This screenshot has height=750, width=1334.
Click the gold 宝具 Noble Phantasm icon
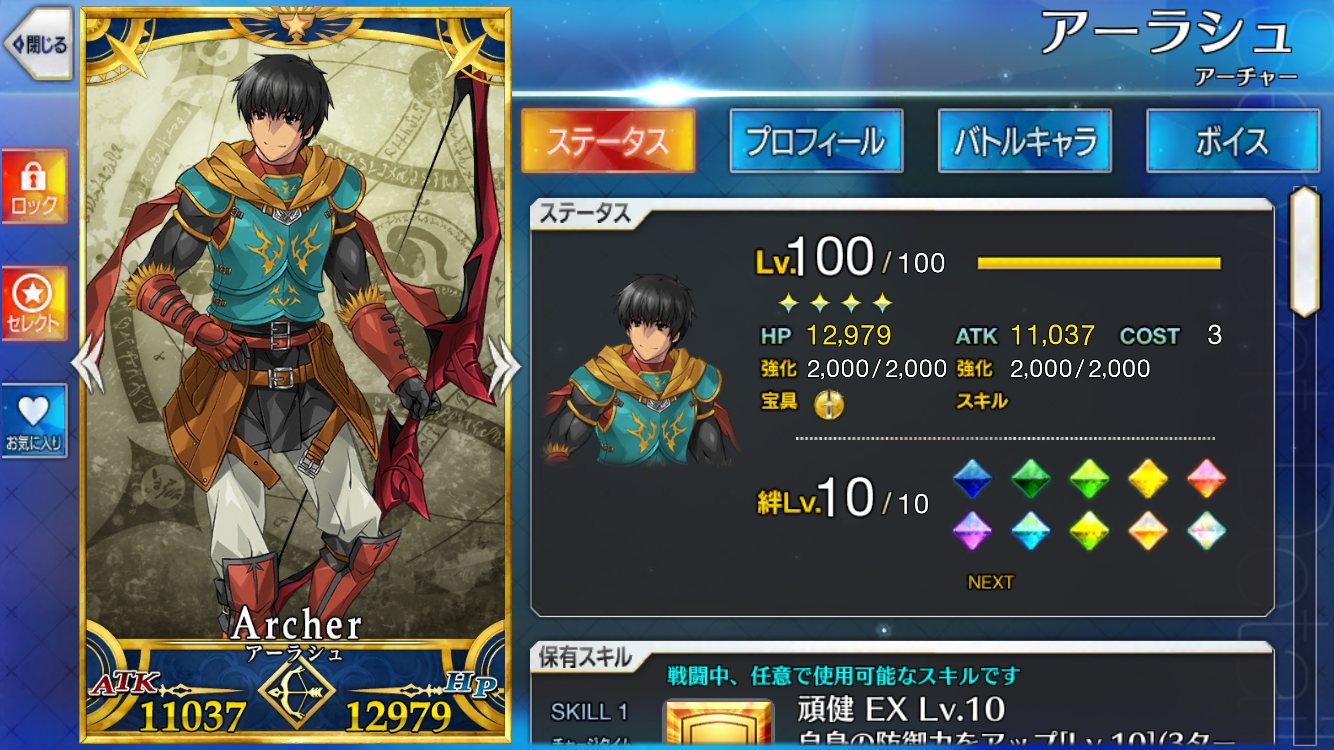pyautogui.click(x=829, y=402)
